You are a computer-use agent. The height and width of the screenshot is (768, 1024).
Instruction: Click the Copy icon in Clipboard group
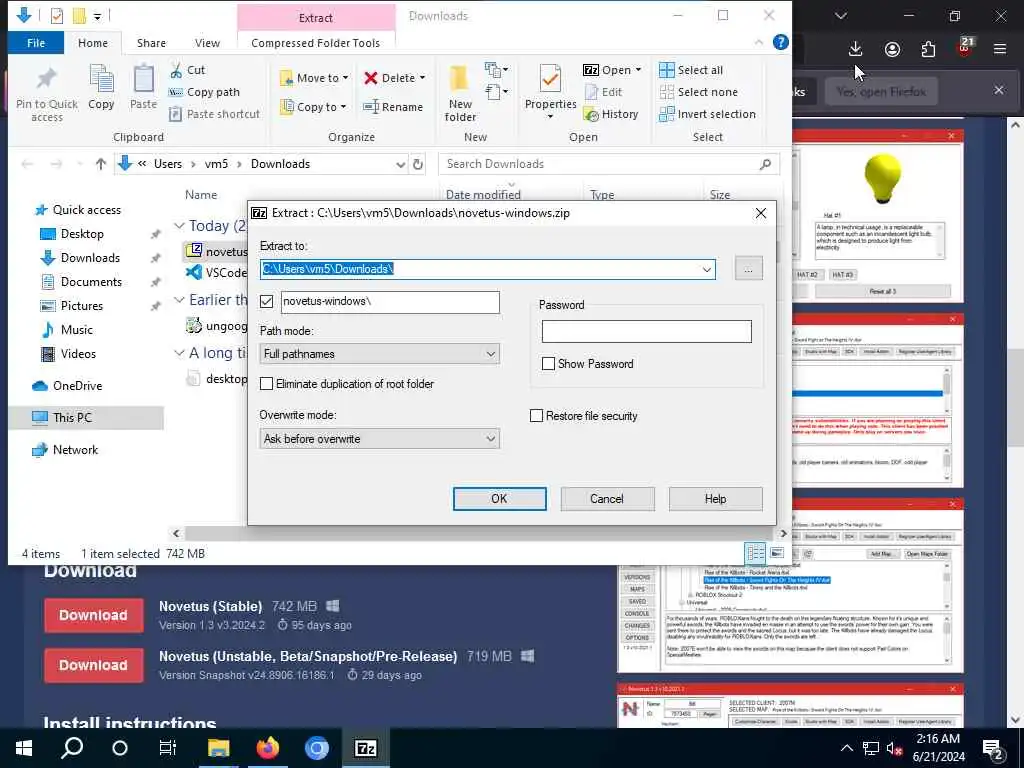pos(101,86)
